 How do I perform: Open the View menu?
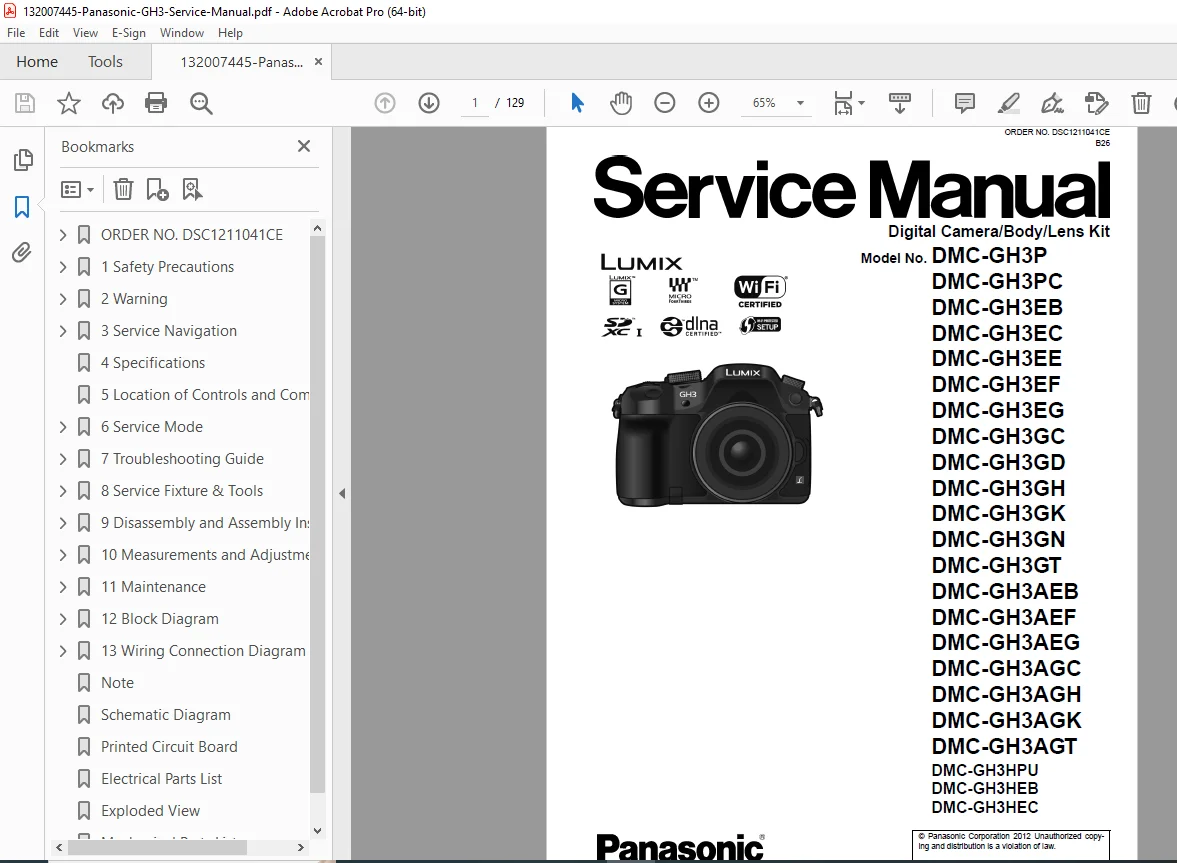pyautogui.click(x=85, y=33)
